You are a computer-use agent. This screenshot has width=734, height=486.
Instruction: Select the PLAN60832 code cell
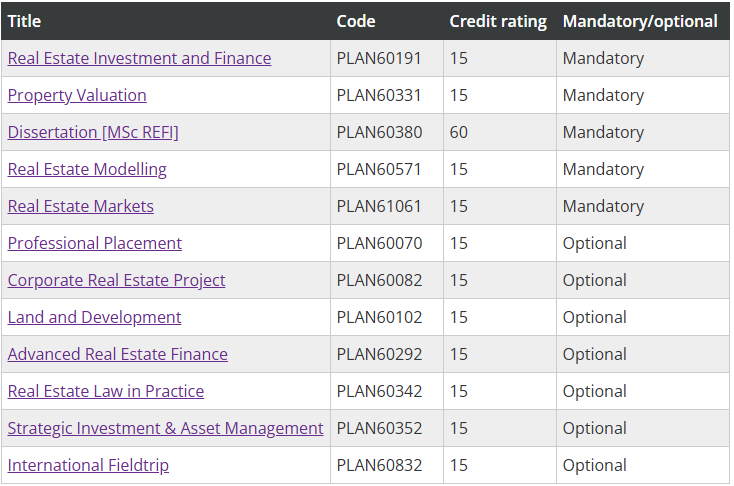[x=379, y=465]
